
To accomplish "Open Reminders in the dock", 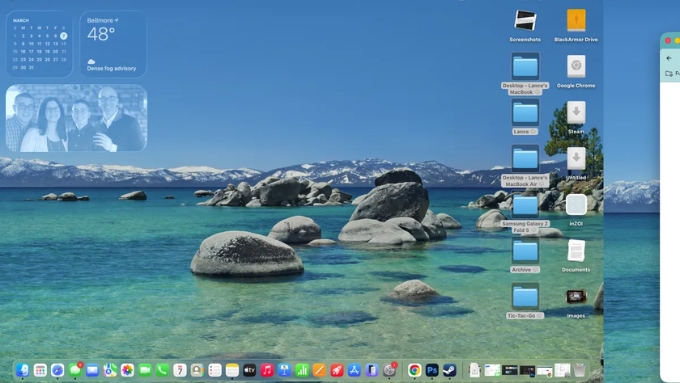I will pyautogui.click(x=215, y=370).
